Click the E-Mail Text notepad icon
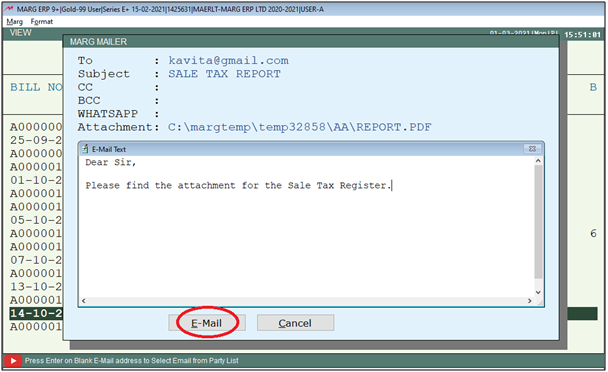This screenshot has height=372, width=608. click(85, 149)
